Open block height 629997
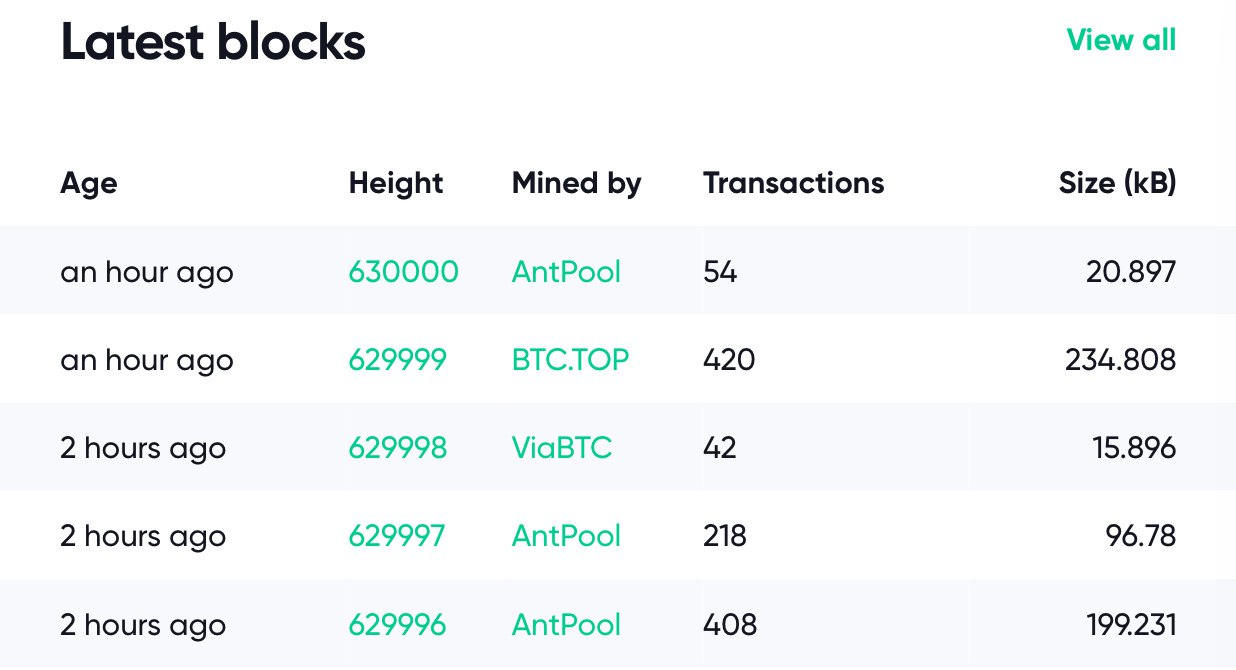Viewport: 1236px width, 670px height. pyautogui.click(x=397, y=535)
